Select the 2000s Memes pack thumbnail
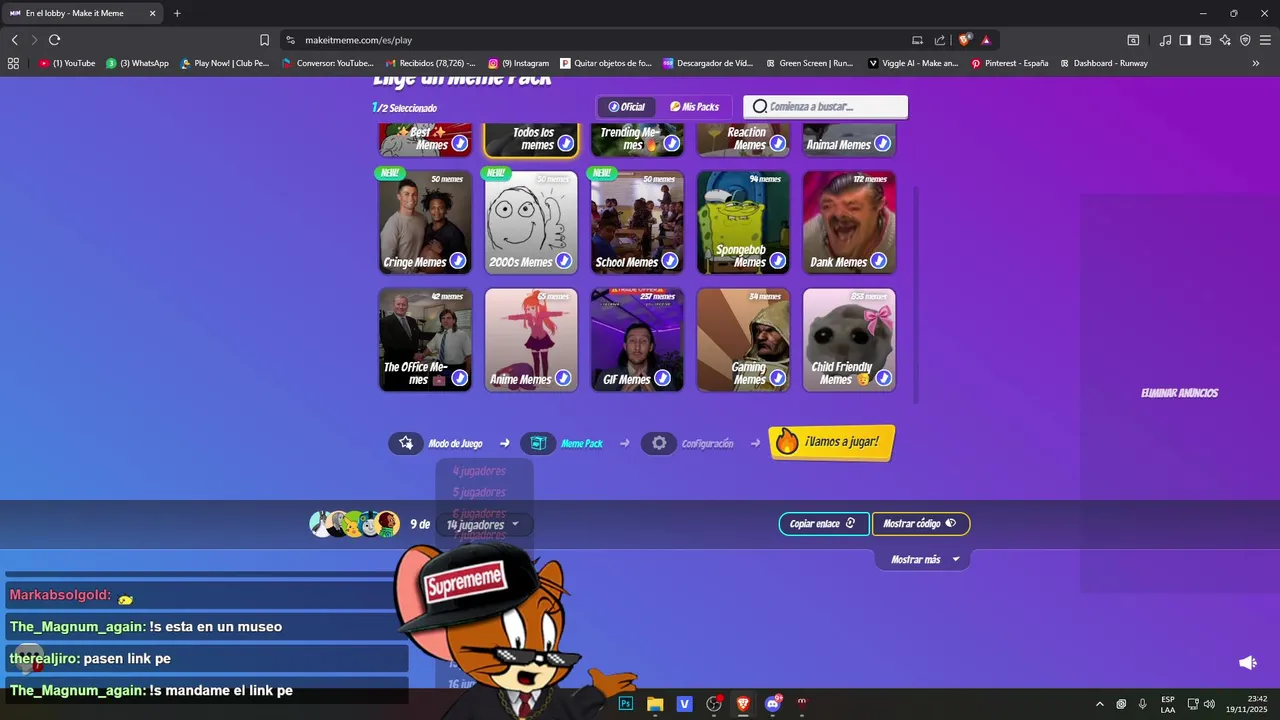The image size is (1280, 720). point(531,222)
